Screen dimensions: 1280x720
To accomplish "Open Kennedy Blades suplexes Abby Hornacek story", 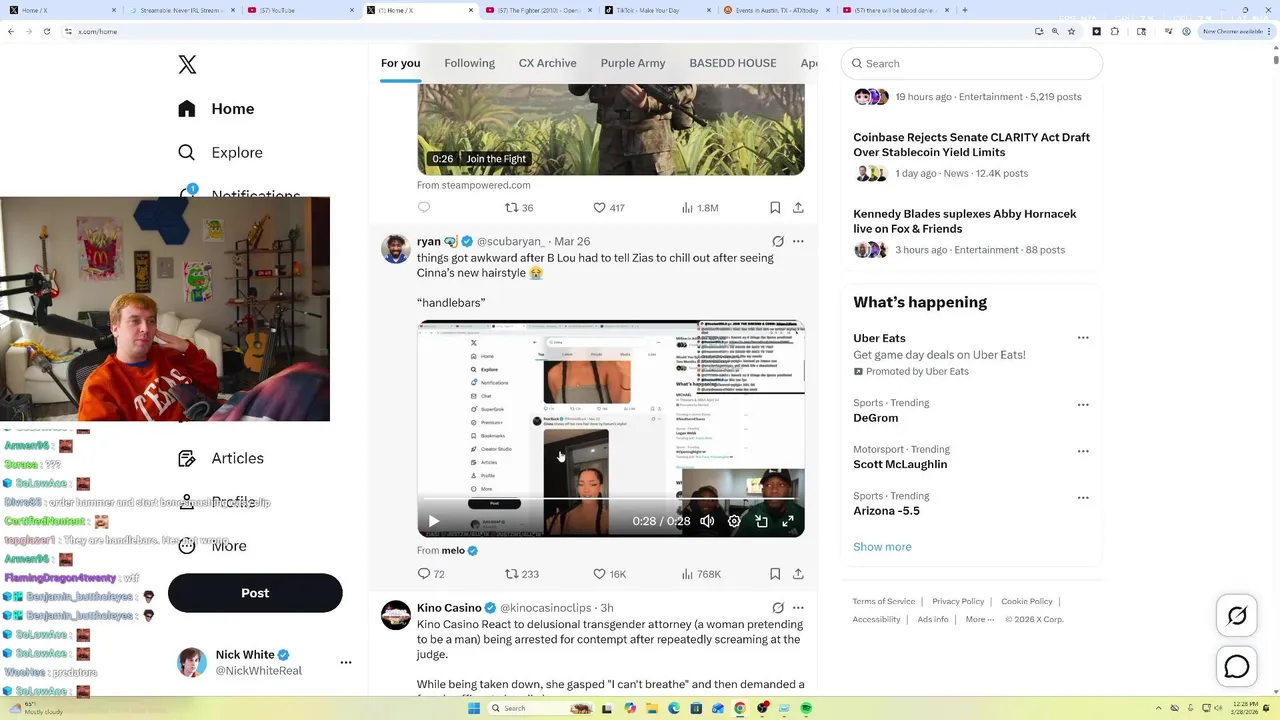I will 965,221.
